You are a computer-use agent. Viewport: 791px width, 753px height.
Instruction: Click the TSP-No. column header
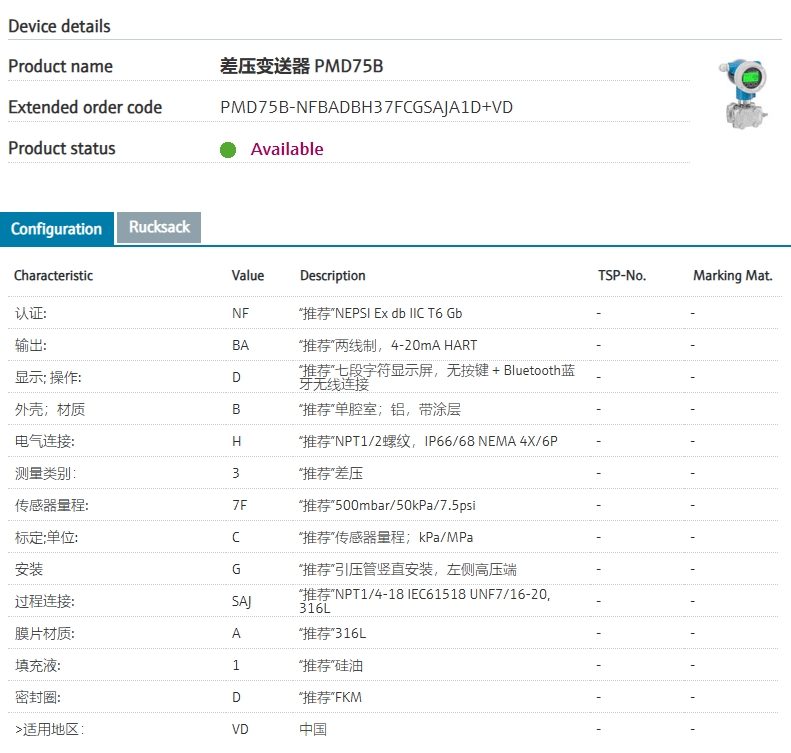[622, 275]
